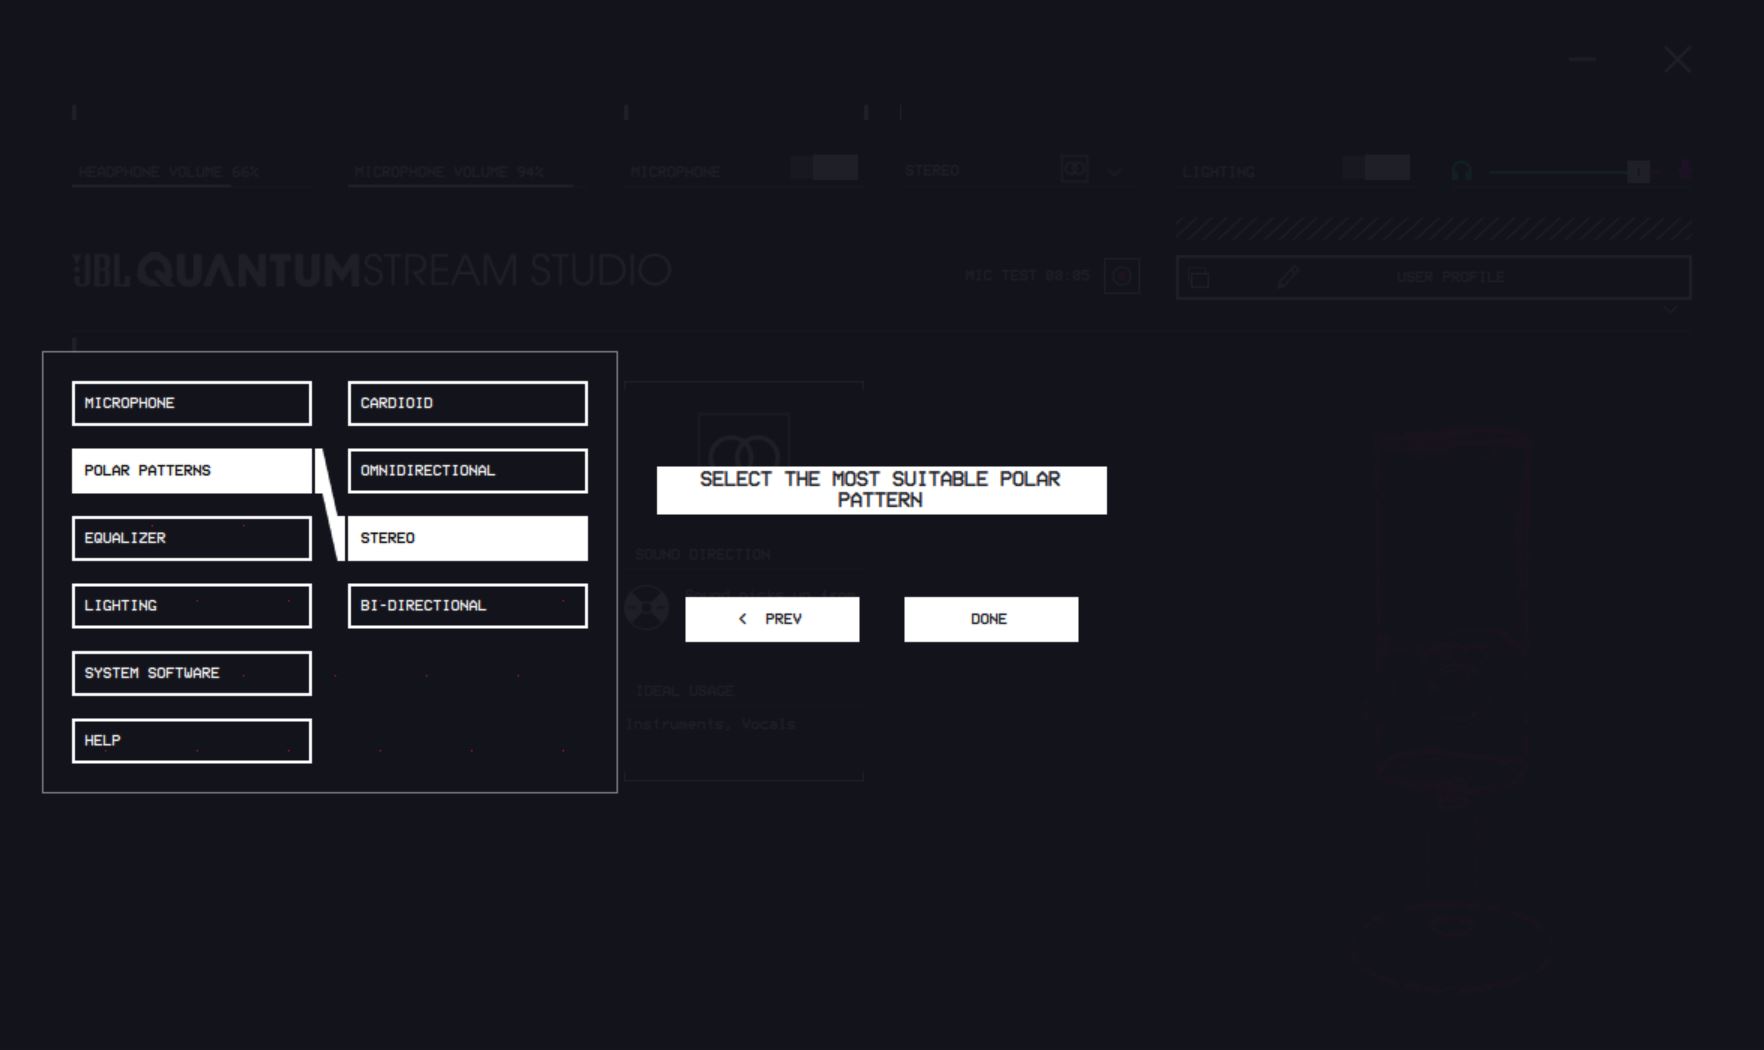The image size is (1764, 1050).
Task: Toggle the Lighting switch in top bar
Action: point(1376,168)
